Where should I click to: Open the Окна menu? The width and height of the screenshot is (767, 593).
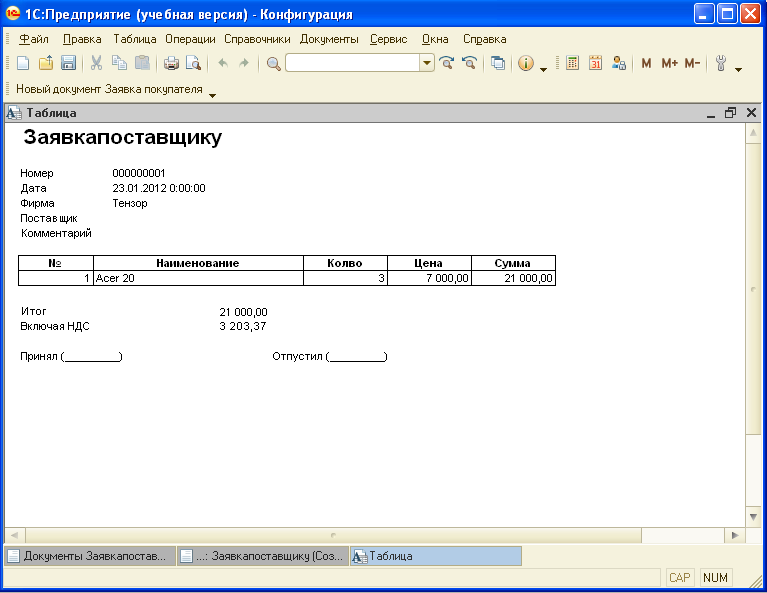pyautogui.click(x=435, y=39)
